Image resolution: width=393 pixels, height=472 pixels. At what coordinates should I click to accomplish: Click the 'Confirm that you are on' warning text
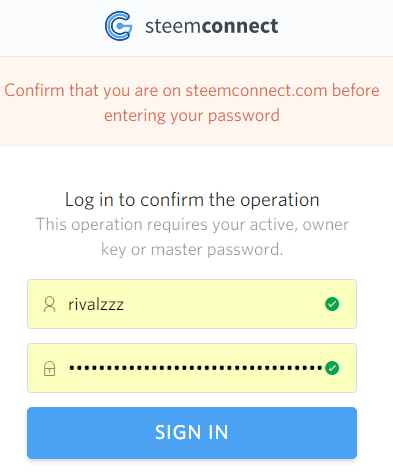[93, 91]
